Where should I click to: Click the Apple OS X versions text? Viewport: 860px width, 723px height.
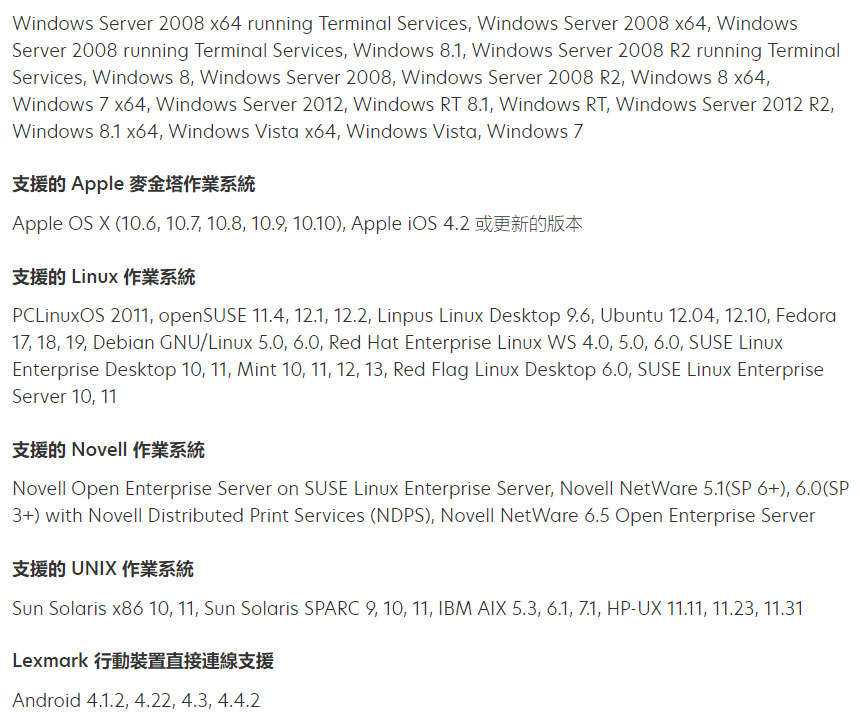point(178,224)
